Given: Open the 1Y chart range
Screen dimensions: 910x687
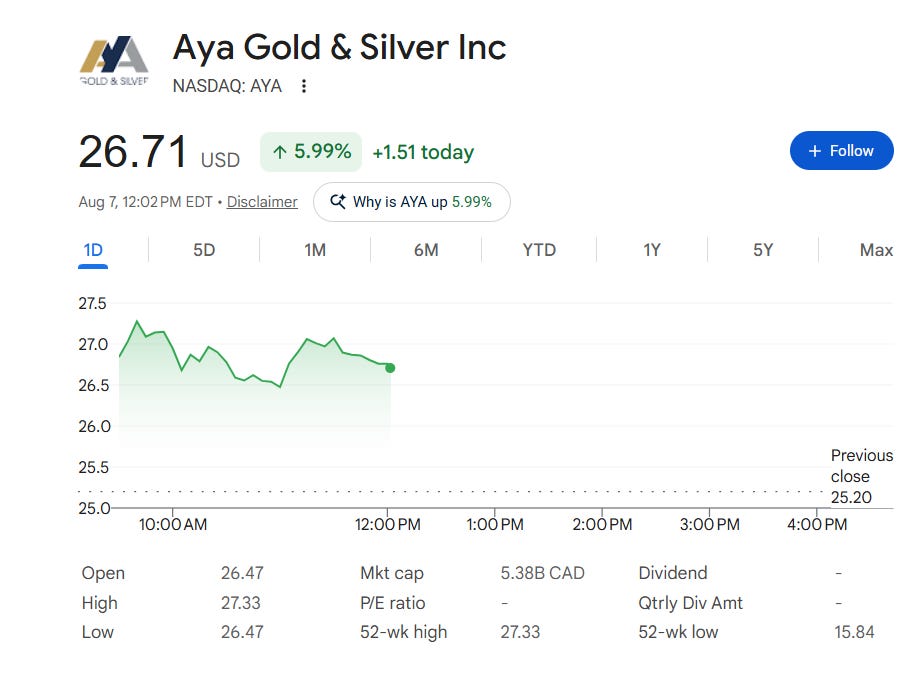Looking at the screenshot, I should point(652,250).
